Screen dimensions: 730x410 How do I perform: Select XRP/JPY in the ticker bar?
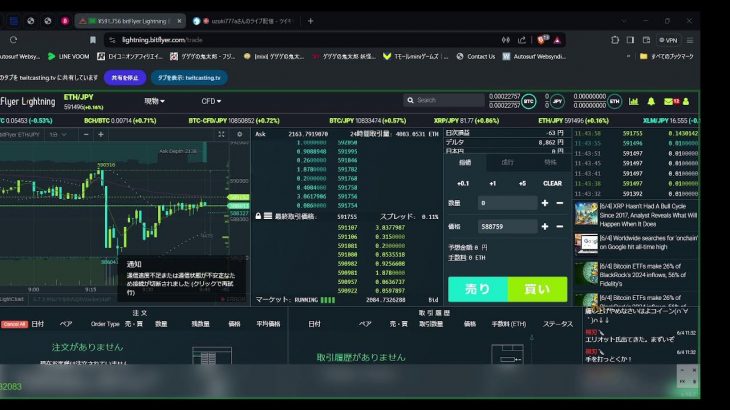click(x=466, y=121)
